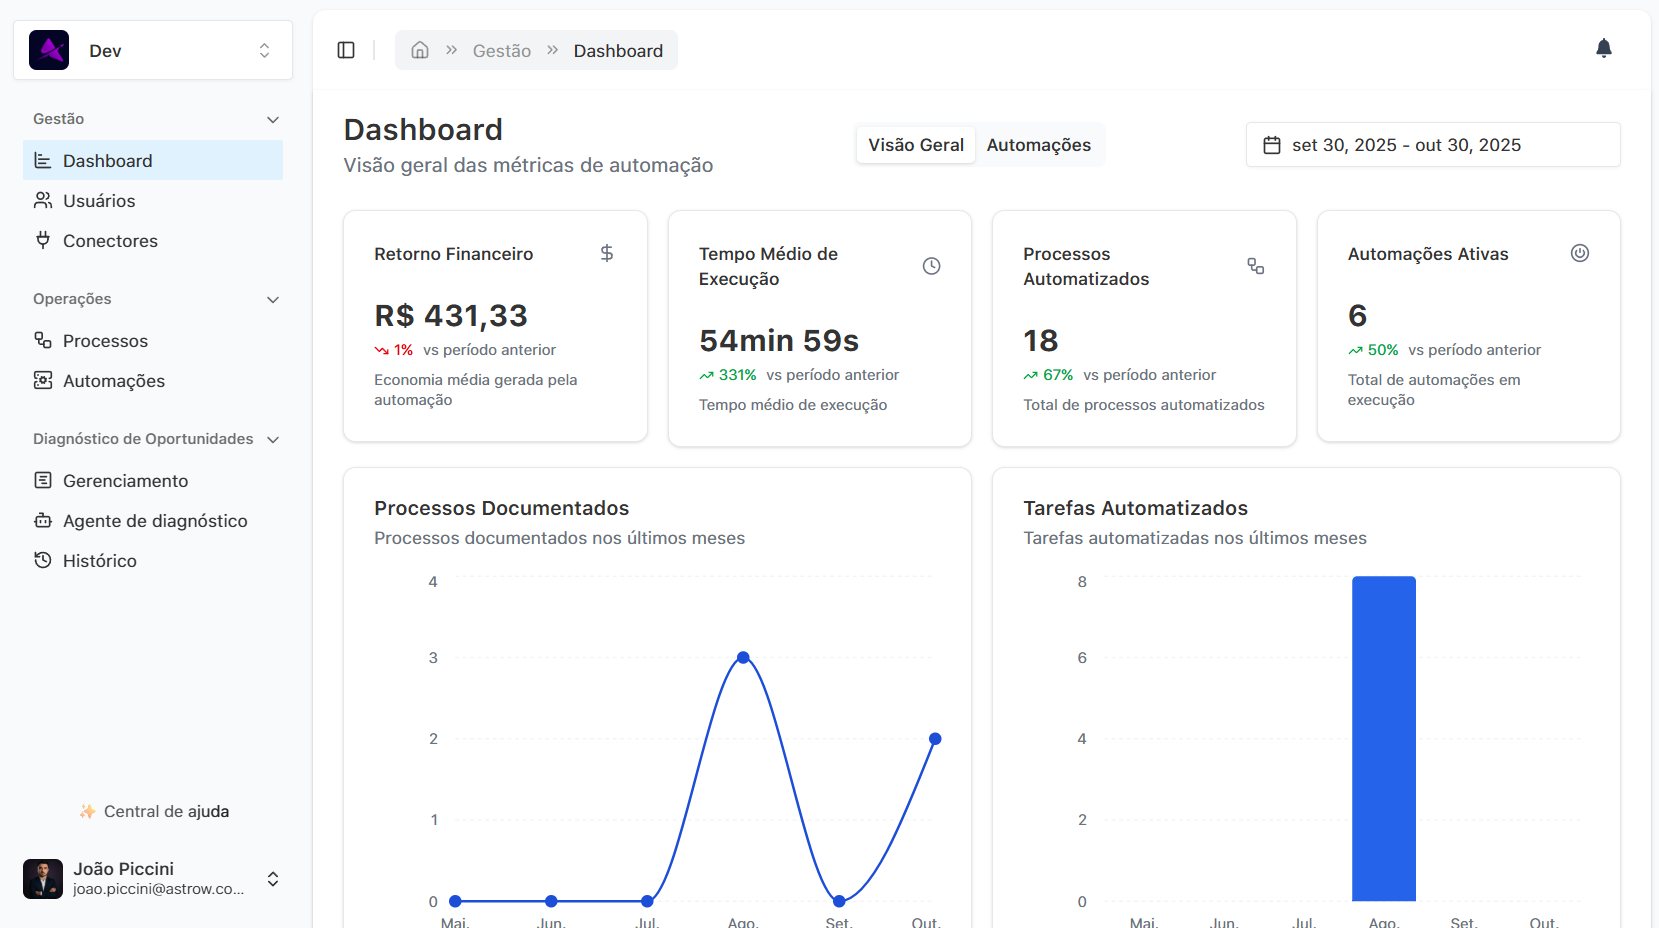
Task: Click the smiley icon on Automações Ativas card
Action: [1580, 253]
